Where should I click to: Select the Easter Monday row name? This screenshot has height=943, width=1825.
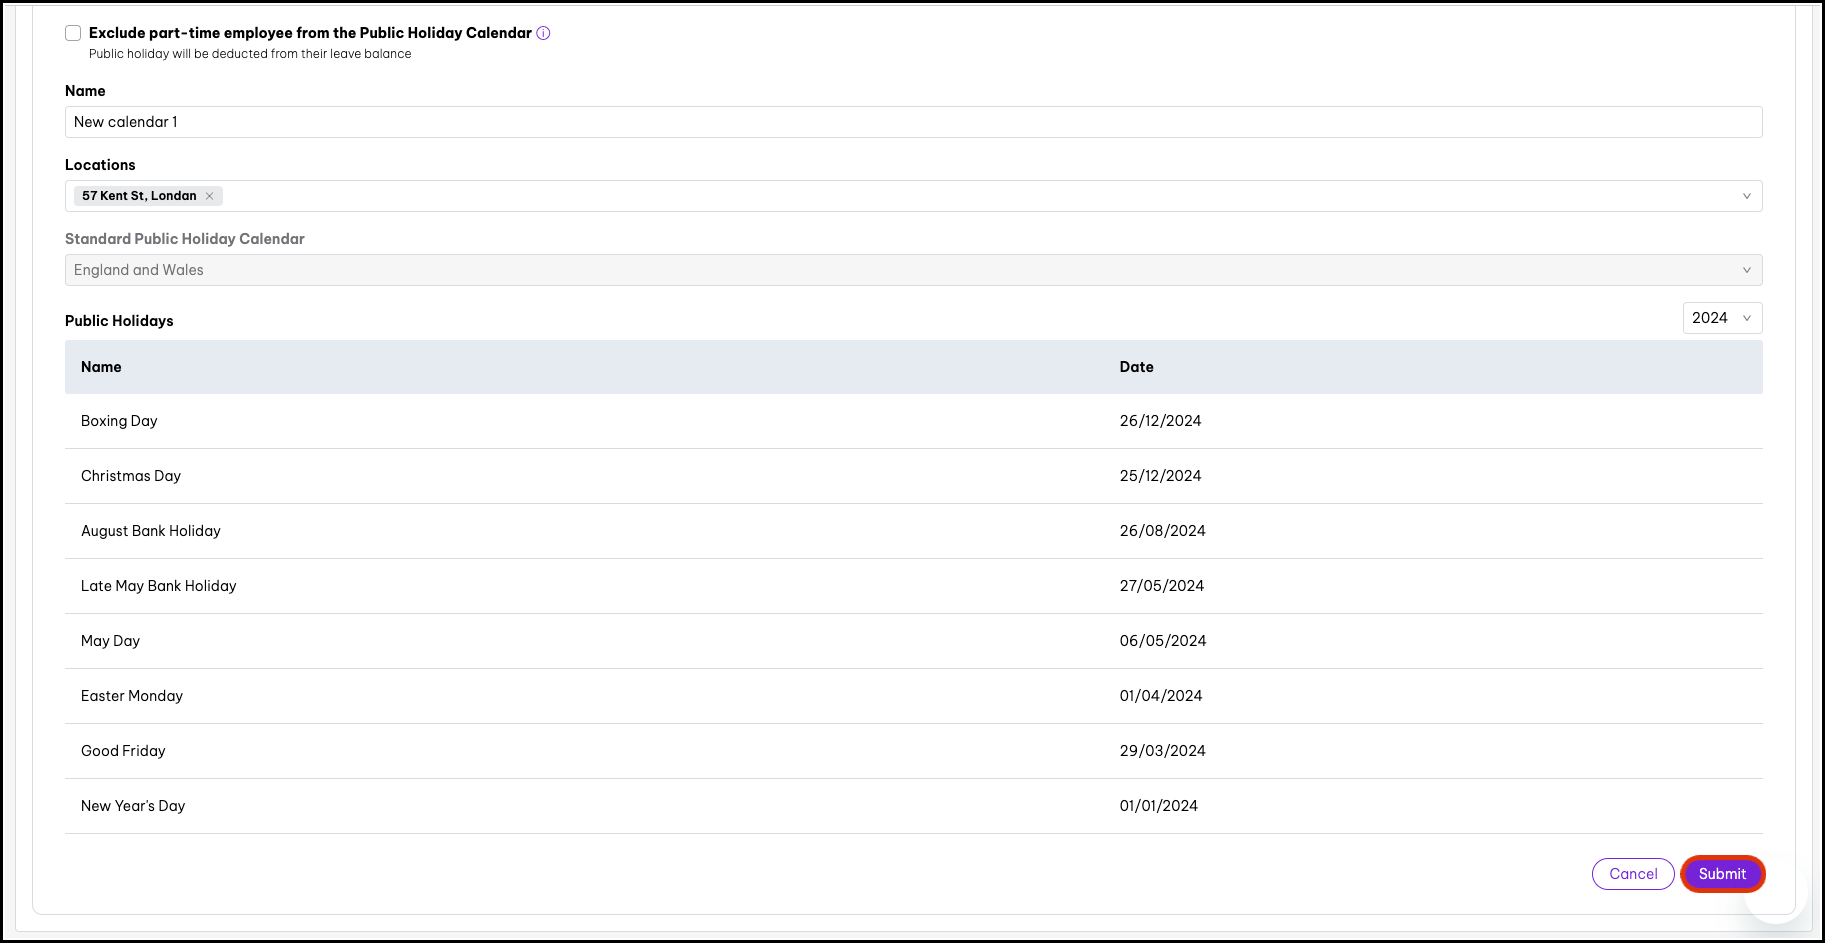(x=132, y=696)
